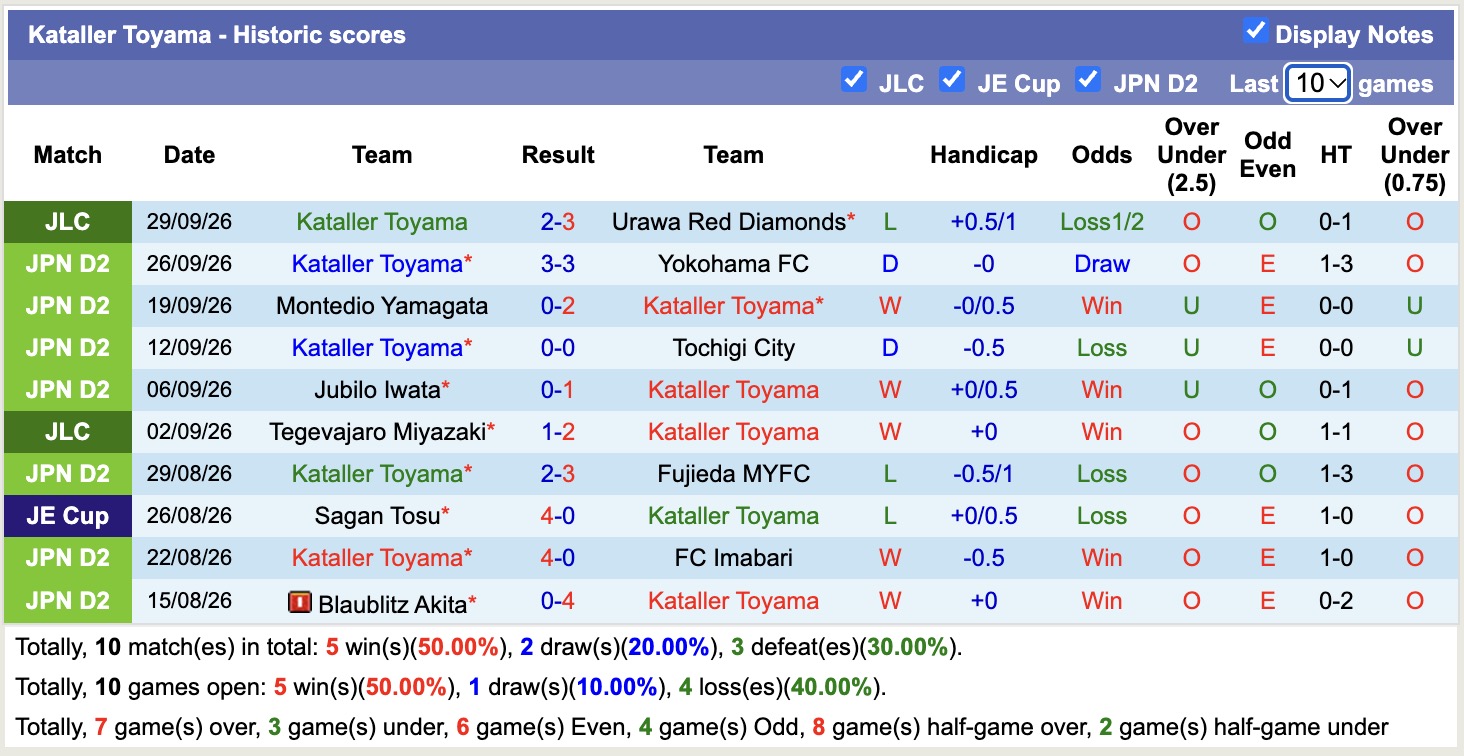Click the Handicap column header
Screen dimensions: 1464x756
point(983,155)
